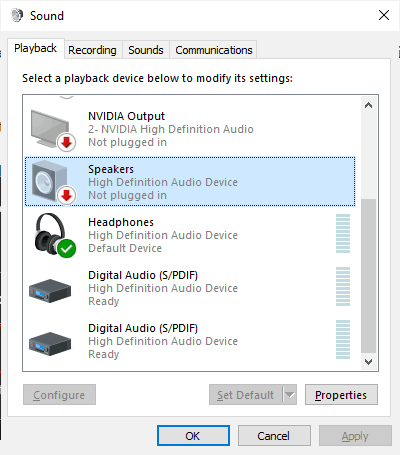
Task: Click the green checkmark badge on Headphones
Action: 66,248
